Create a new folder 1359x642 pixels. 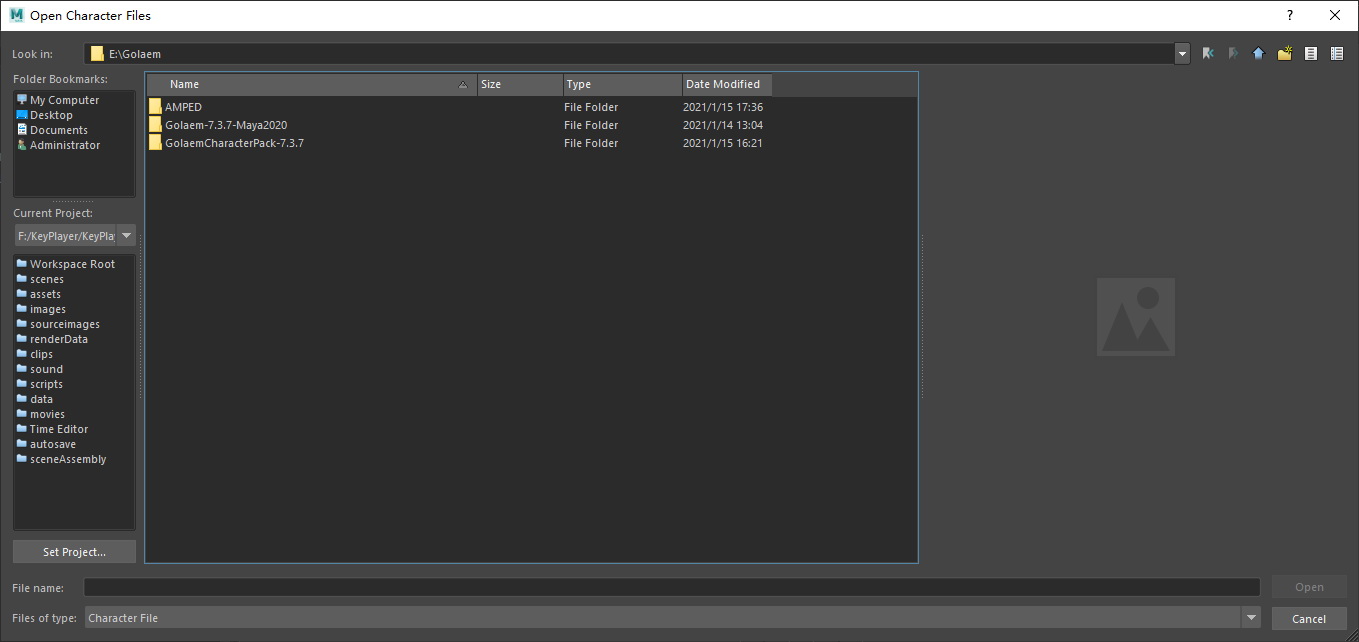click(1285, 54)
